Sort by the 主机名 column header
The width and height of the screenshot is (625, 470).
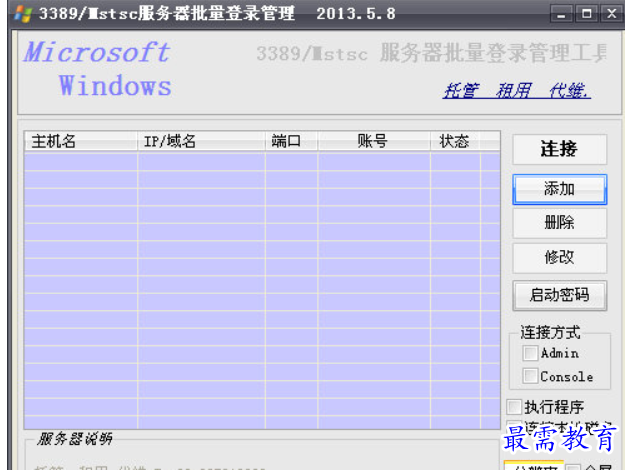pos(81,141)
